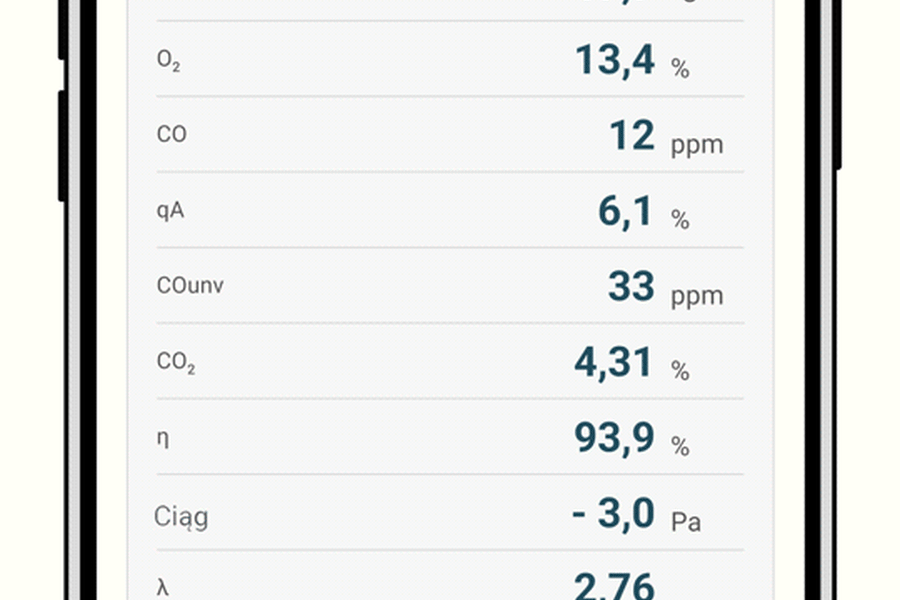
Task: Select the O₂ measurement label
Action: pos(168,60)
